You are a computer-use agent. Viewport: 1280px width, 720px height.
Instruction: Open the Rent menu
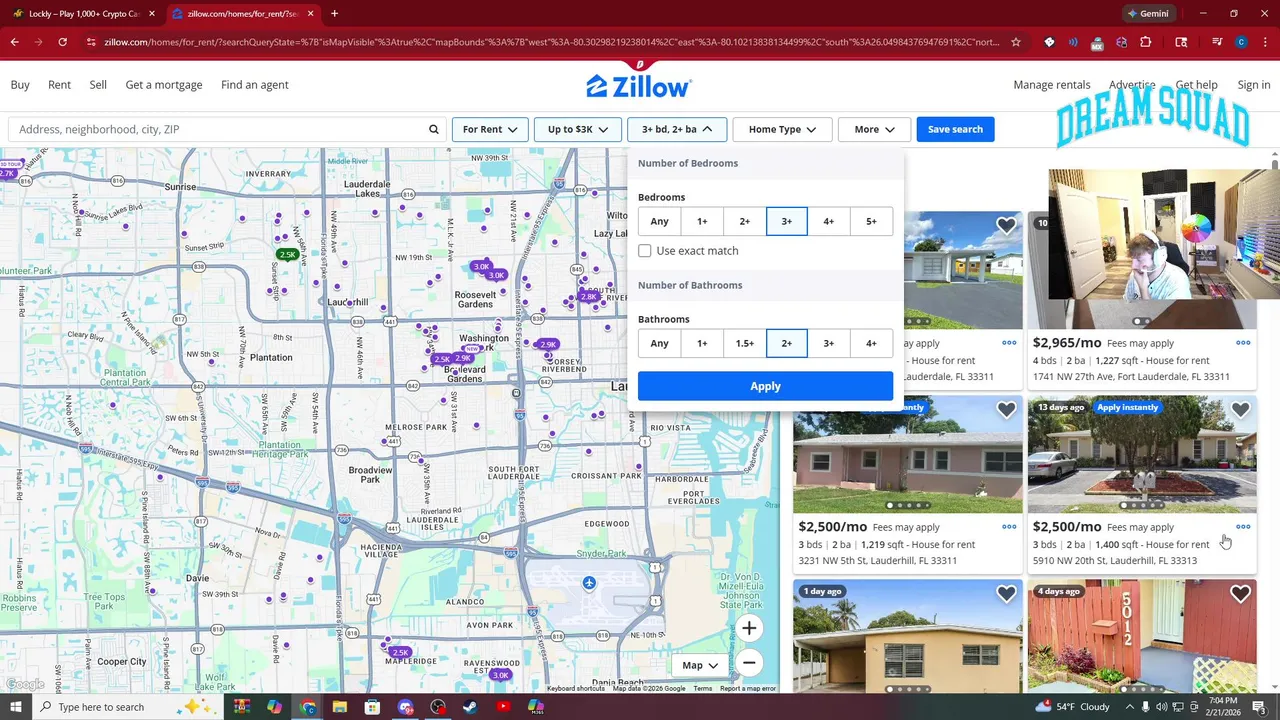pyautogui.click(x=59, y=85)
